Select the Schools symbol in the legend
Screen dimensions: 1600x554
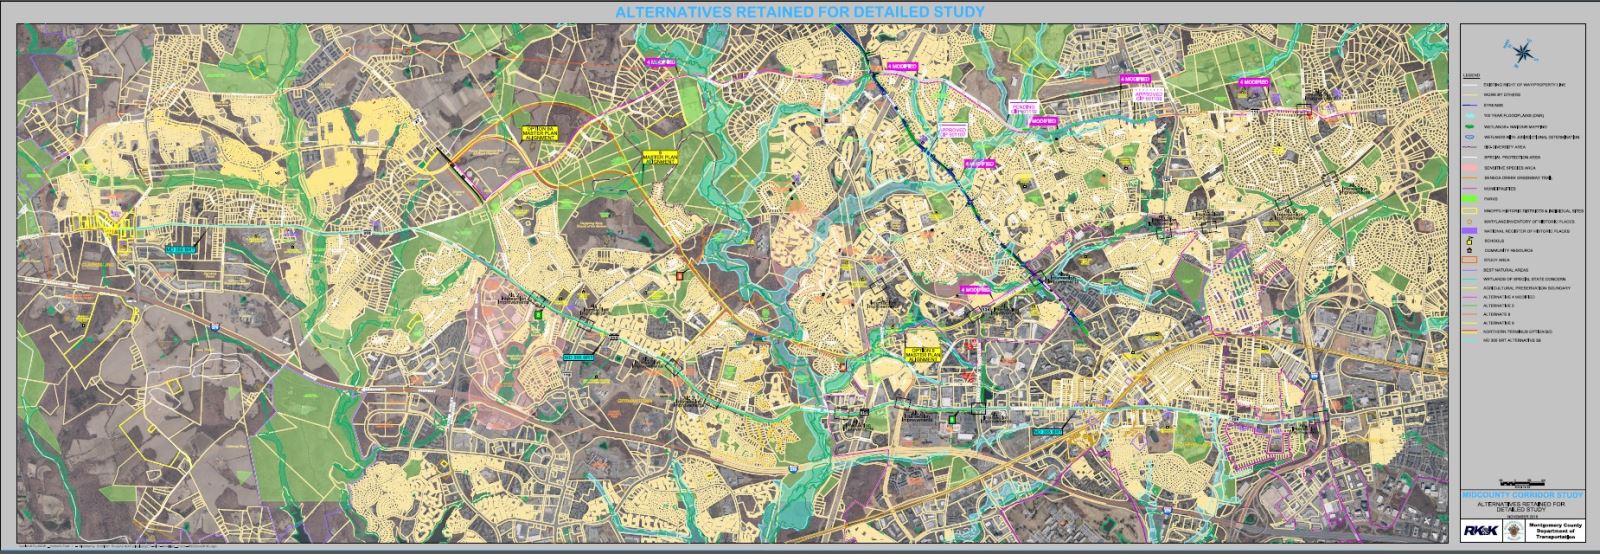pos(1471,241)
